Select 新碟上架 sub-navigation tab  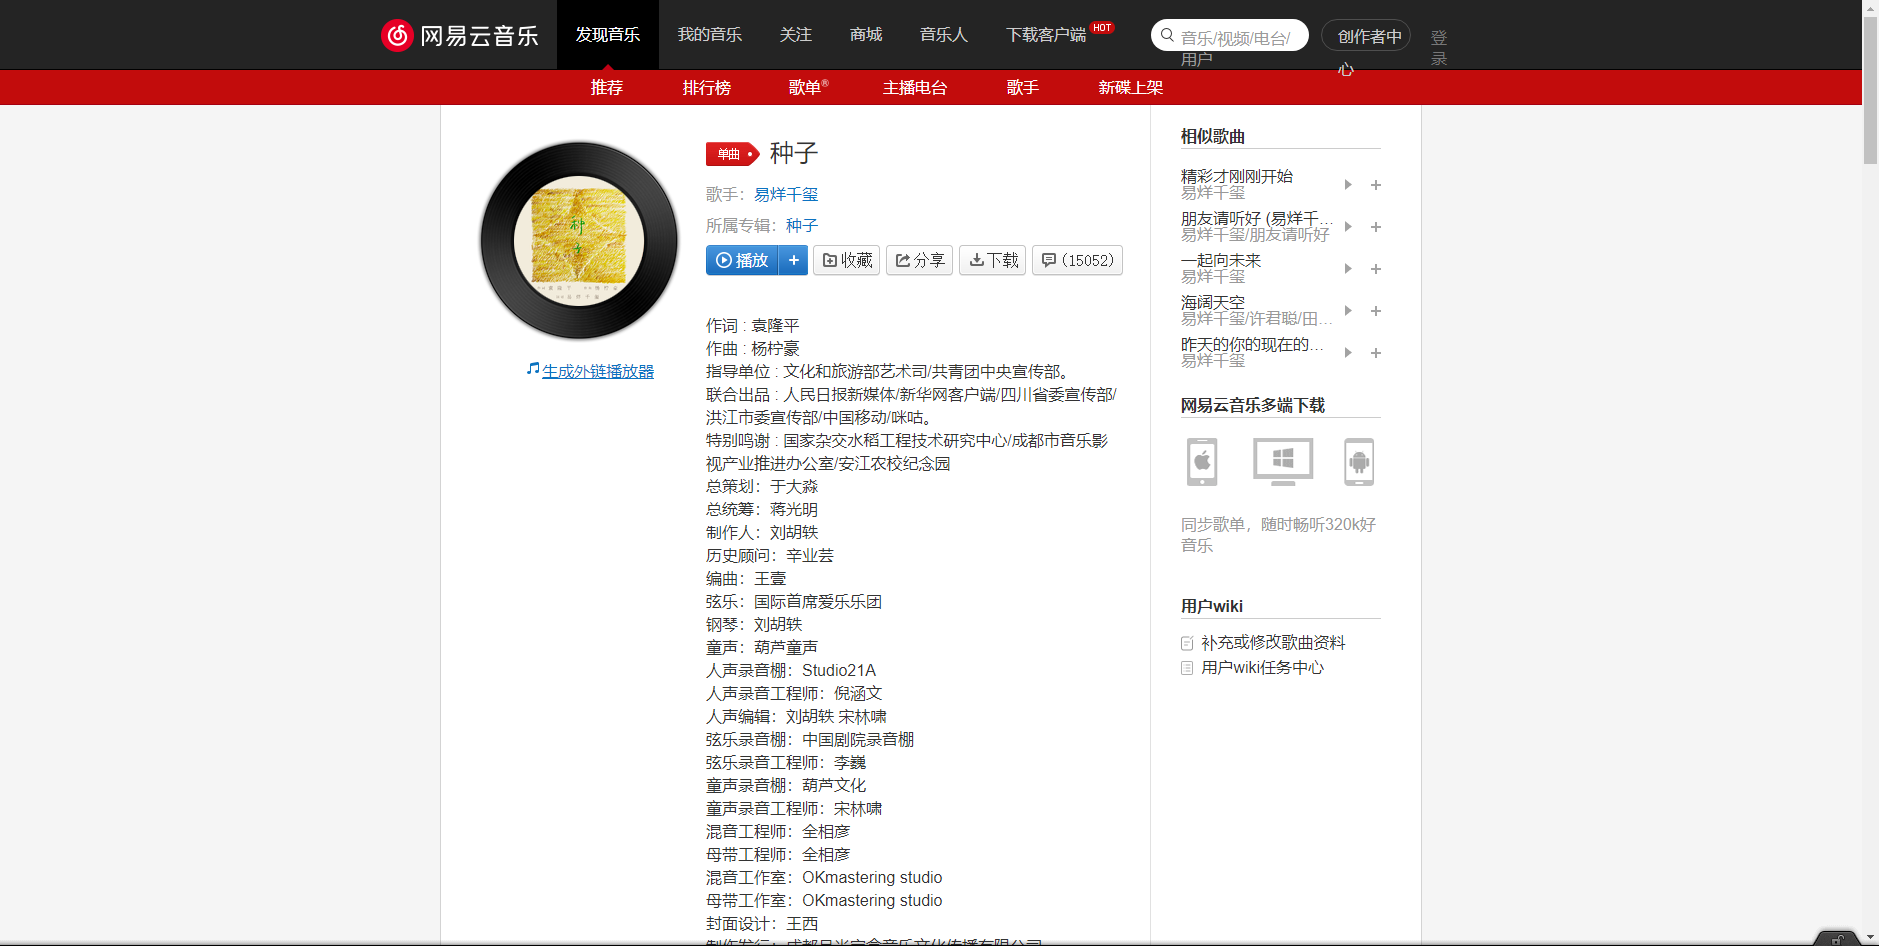click(x=1131, y=88)
